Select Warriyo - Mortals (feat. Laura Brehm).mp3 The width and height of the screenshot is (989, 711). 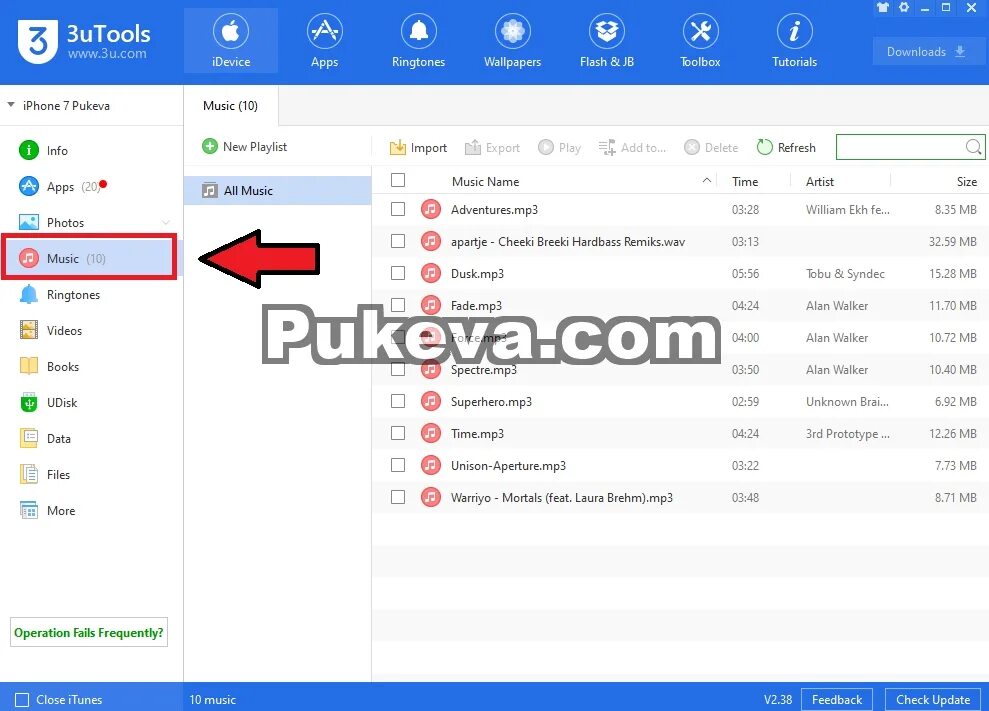[561, 498]
